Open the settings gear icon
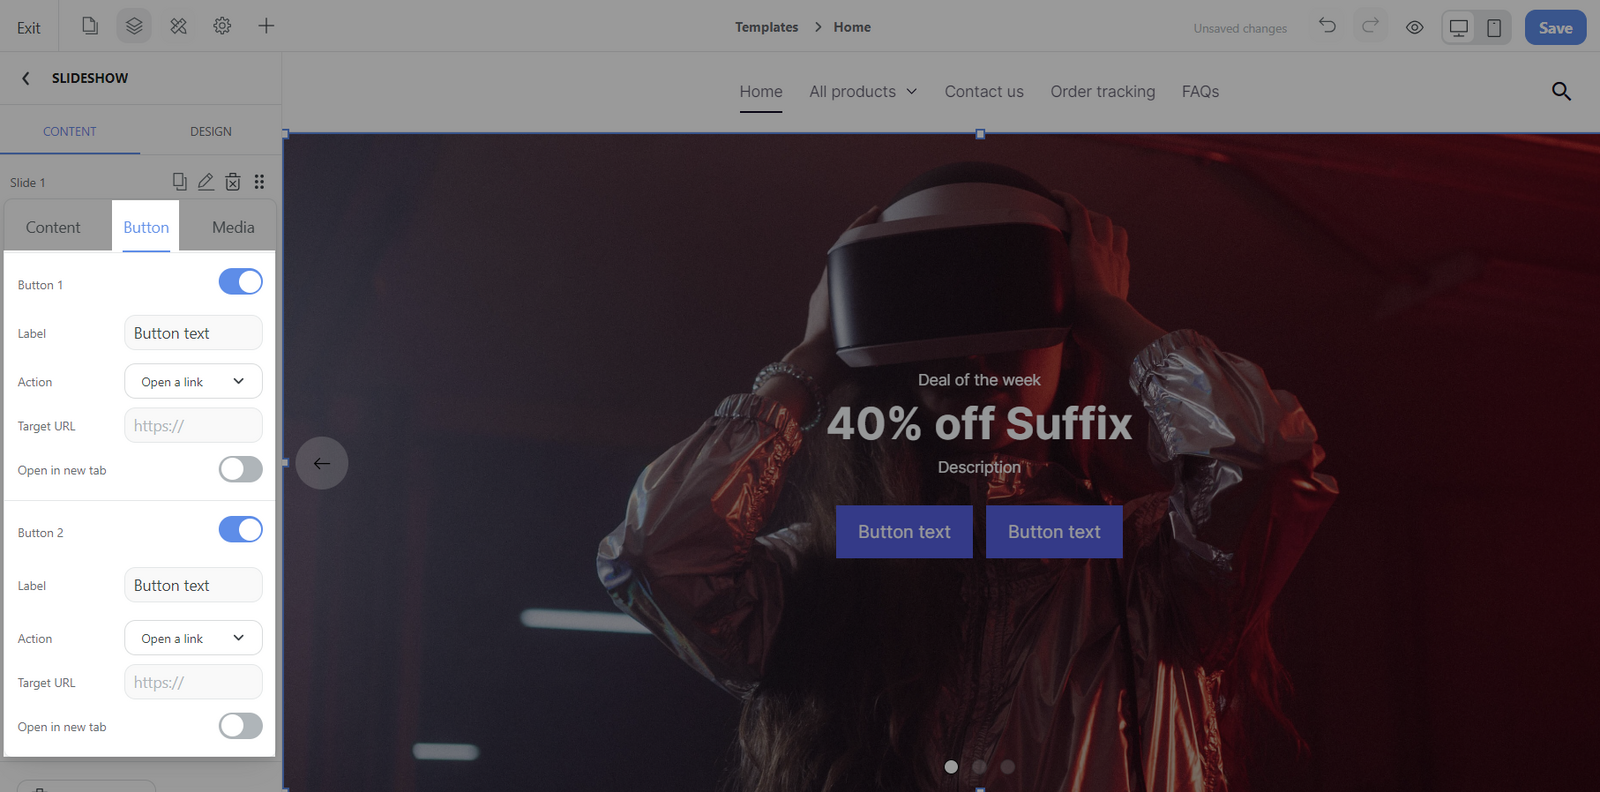 click(x=222, y=26)
